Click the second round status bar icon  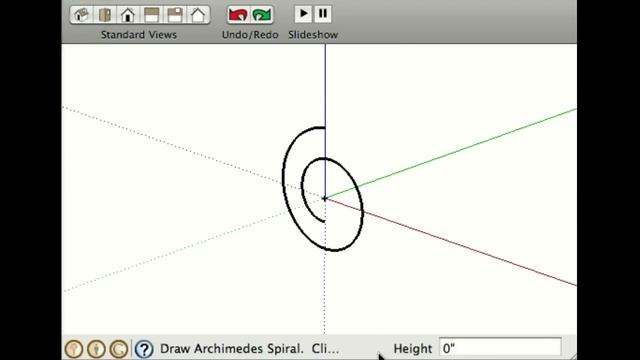96,349
